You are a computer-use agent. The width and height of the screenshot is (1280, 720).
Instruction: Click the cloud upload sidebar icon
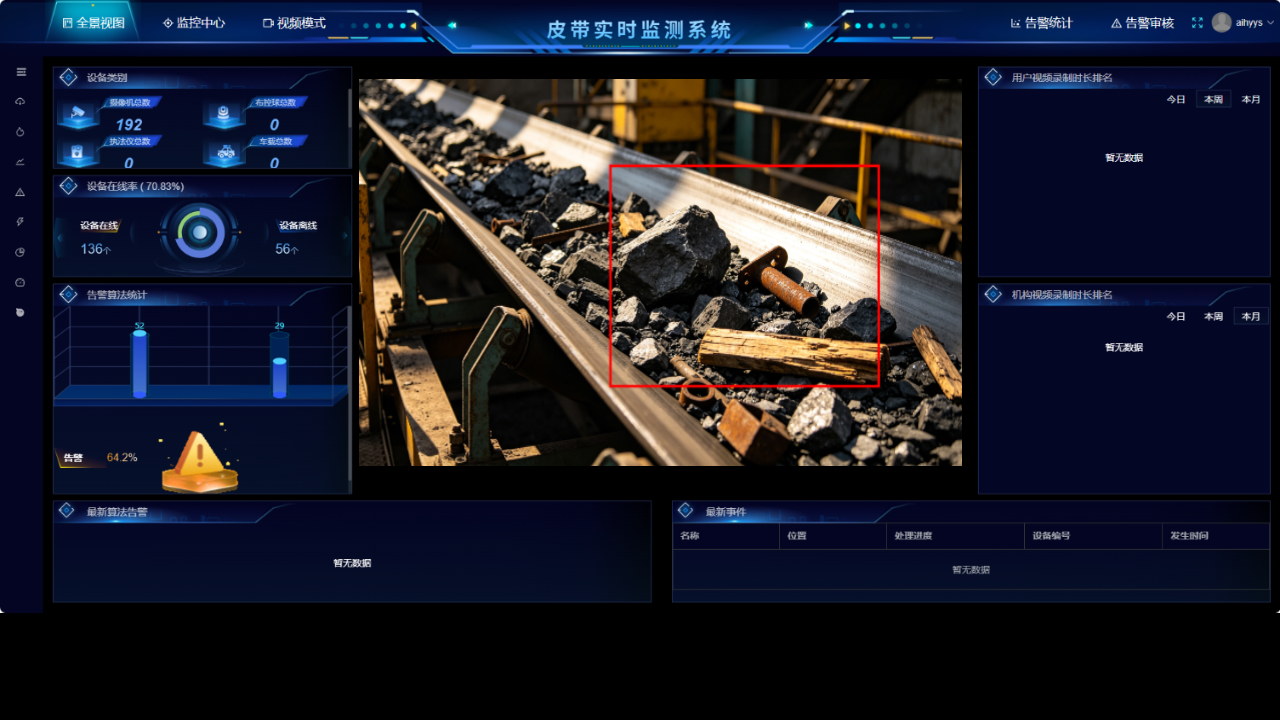click(x=21, y=102)
